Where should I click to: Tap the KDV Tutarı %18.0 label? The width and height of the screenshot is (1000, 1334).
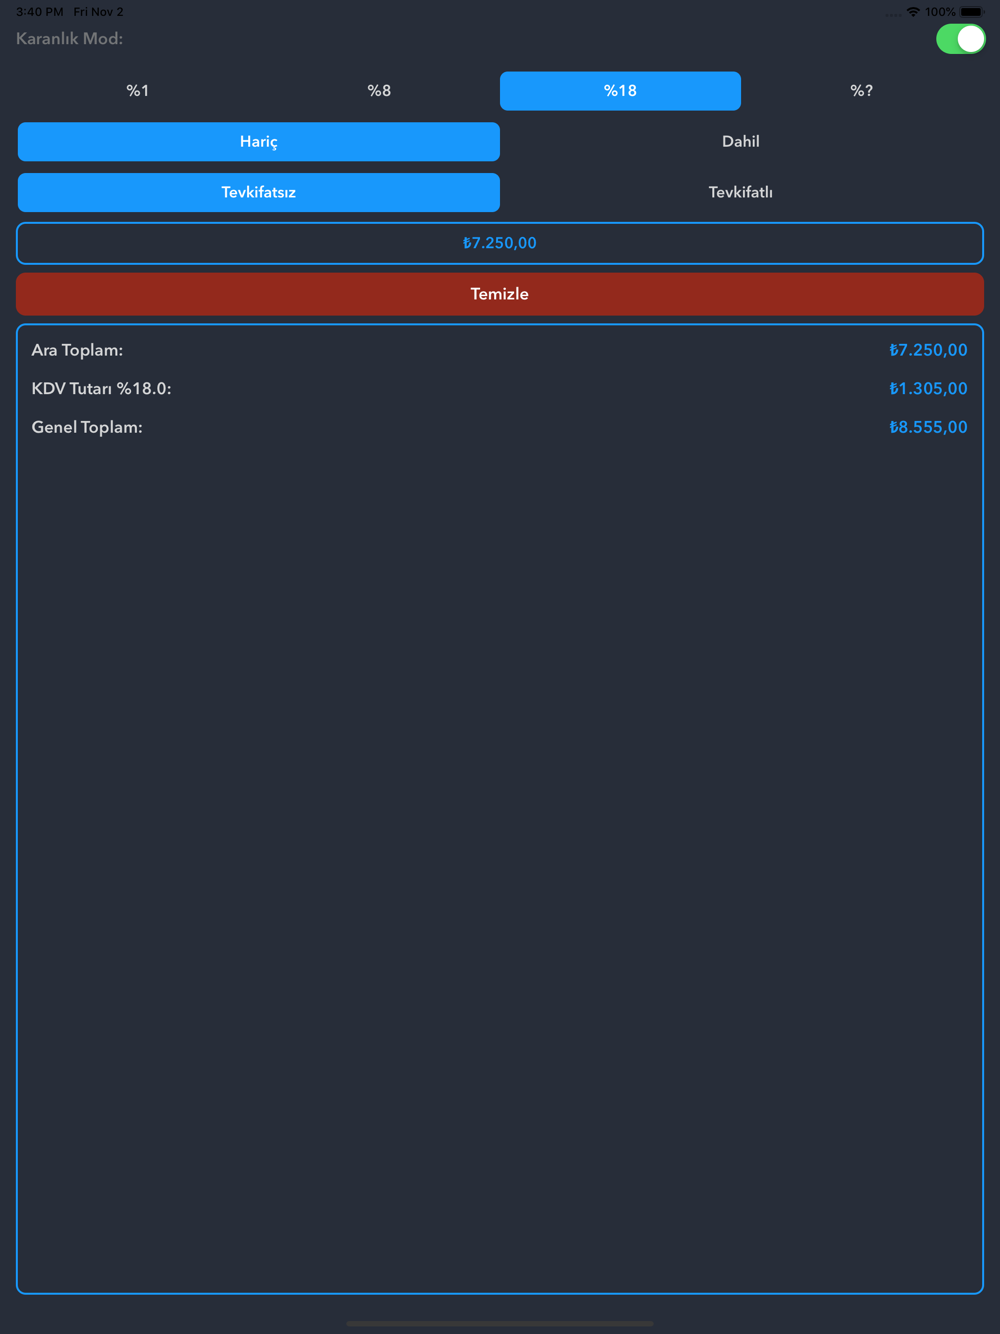tap(101, 389)
